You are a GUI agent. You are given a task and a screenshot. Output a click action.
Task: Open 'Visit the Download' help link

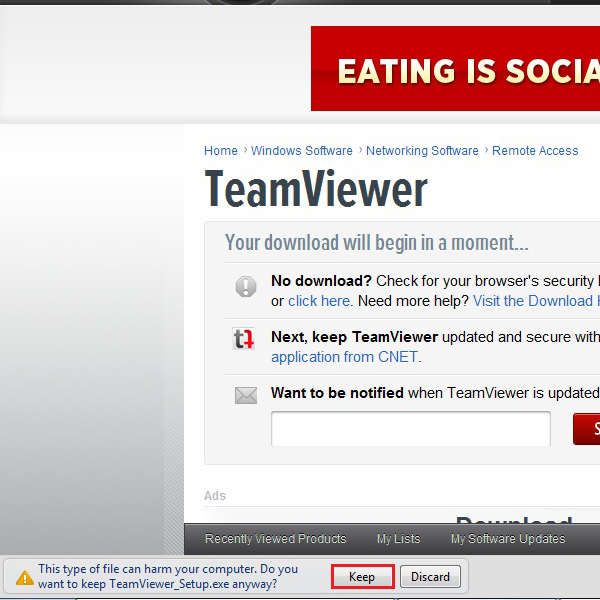(536, 301)
